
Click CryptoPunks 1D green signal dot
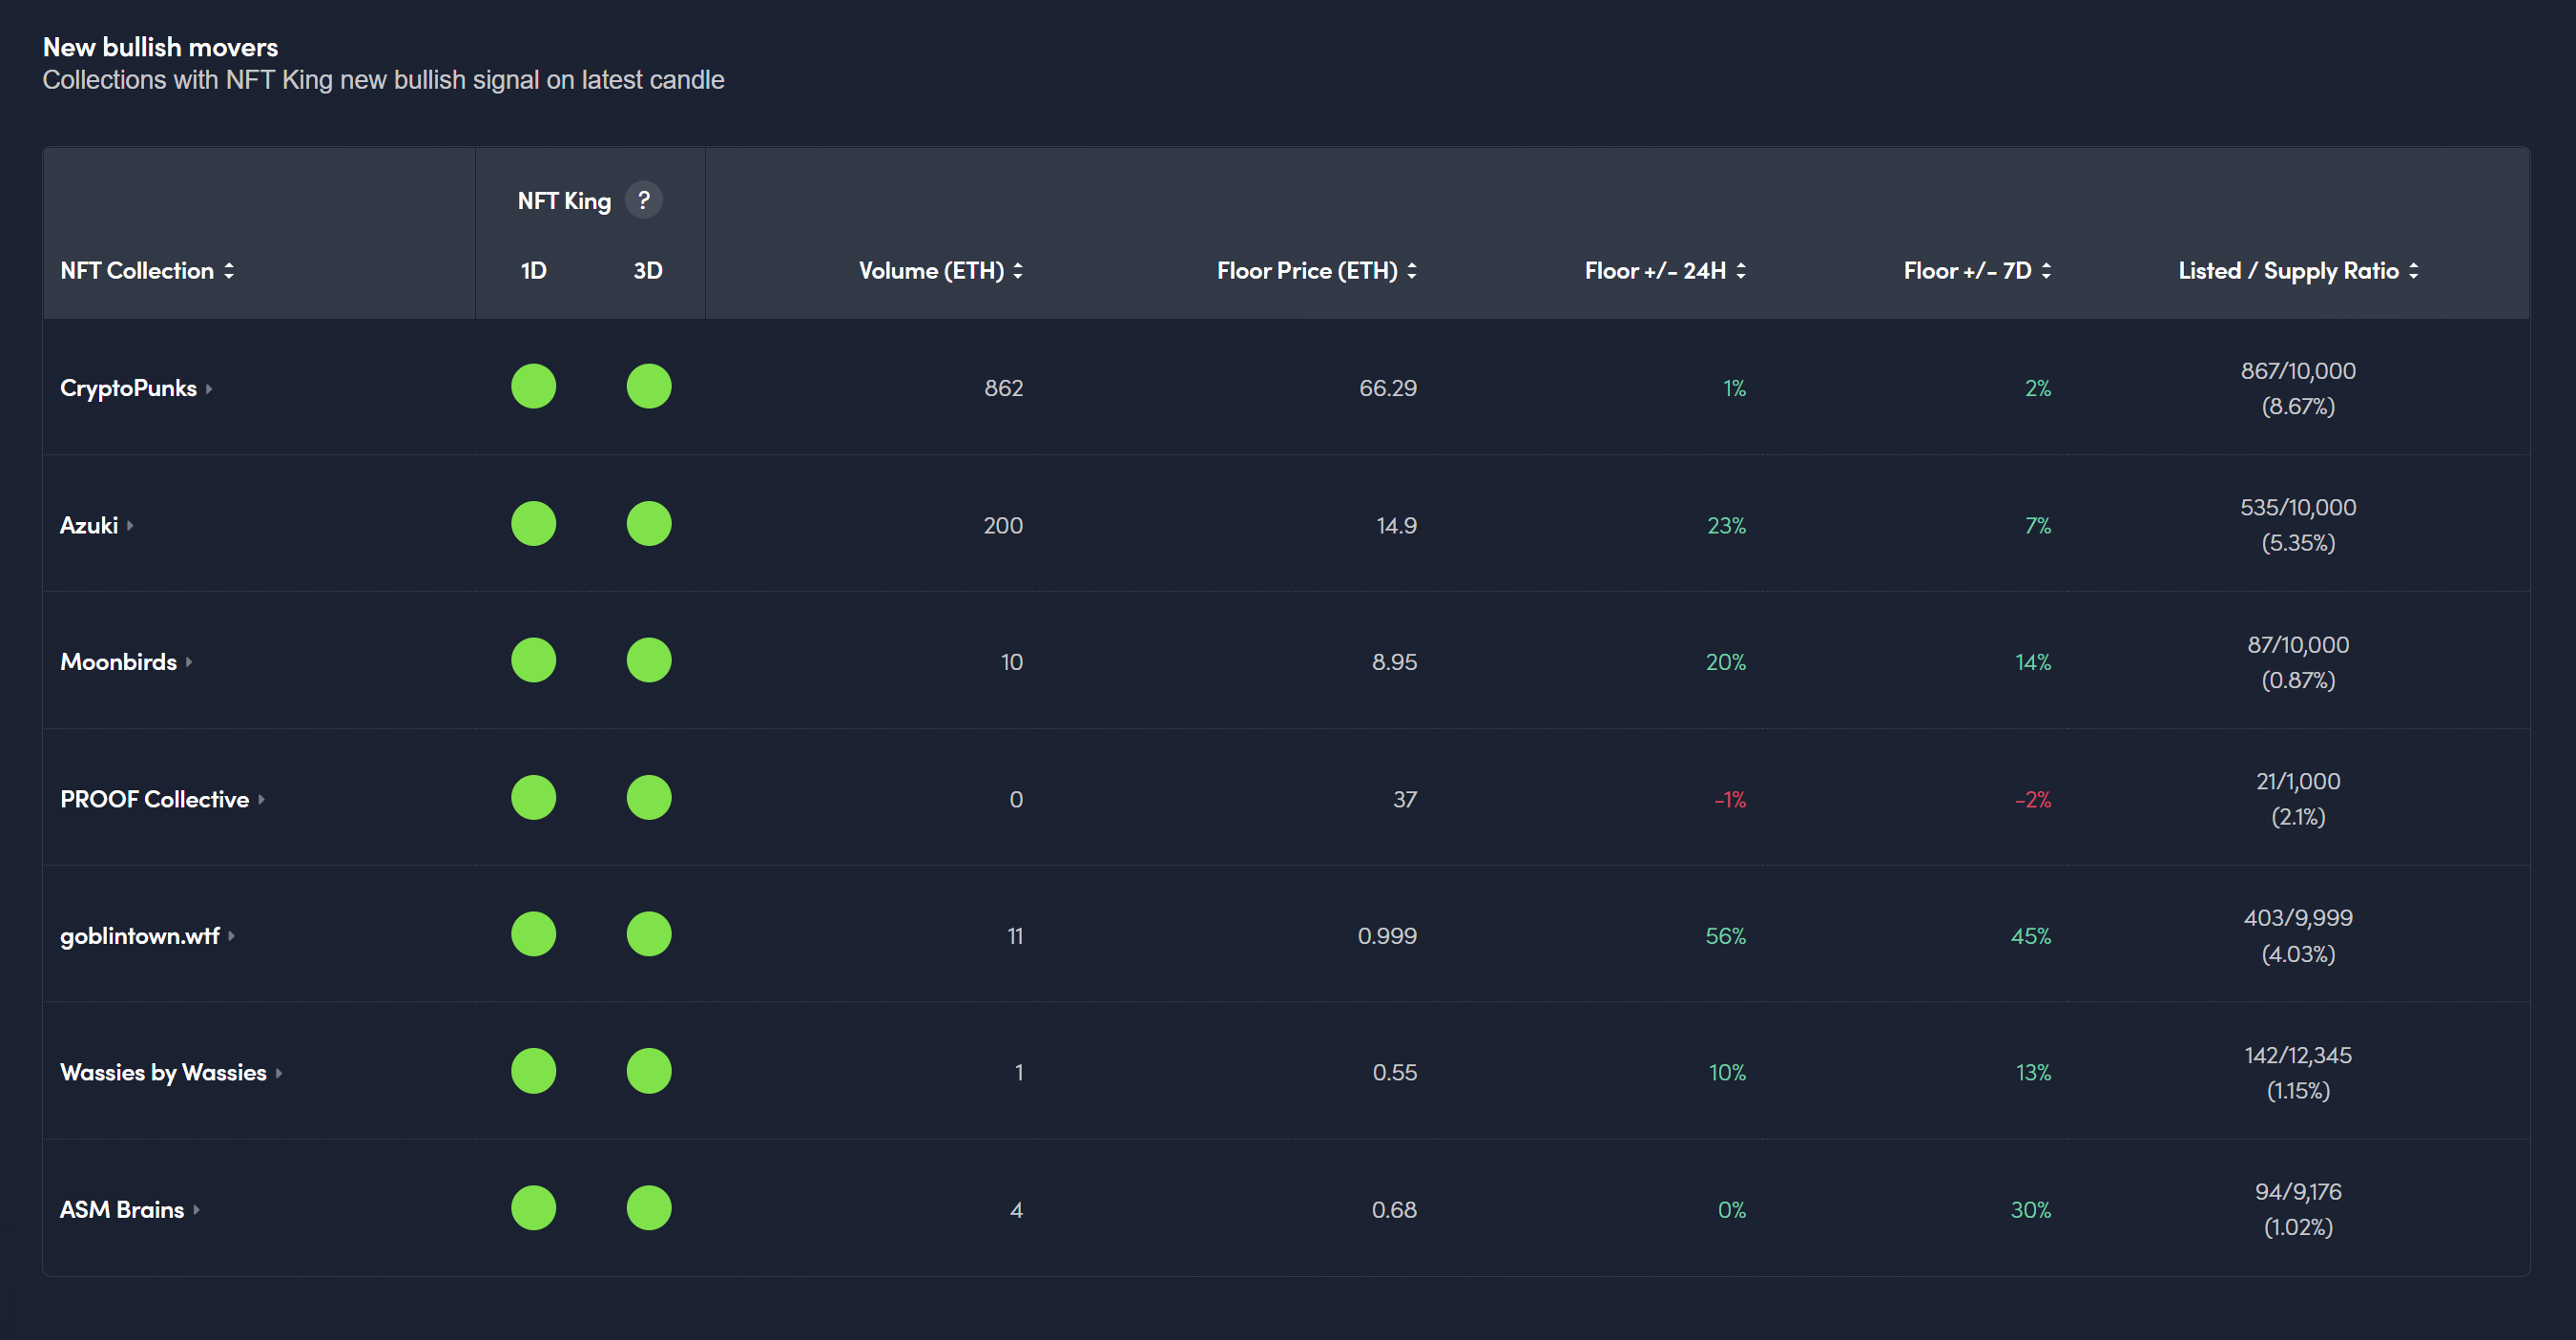(x=533, y=387)
